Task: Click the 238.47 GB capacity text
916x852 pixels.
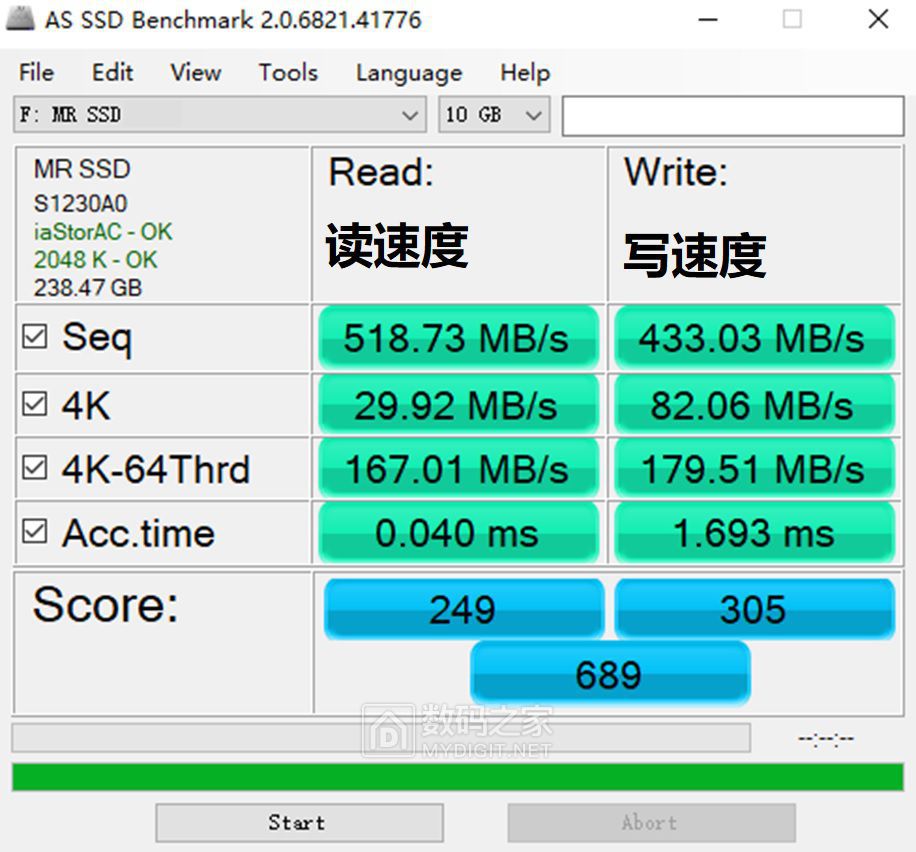Action: click(88, 288)
